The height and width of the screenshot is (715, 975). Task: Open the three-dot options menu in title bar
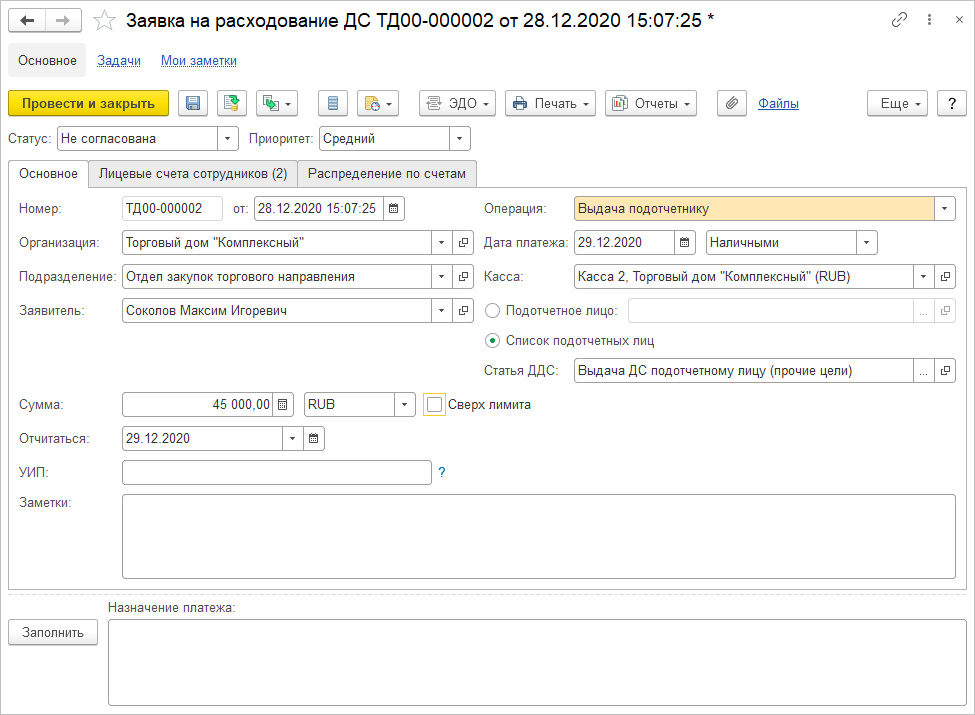tap(929, 20)
